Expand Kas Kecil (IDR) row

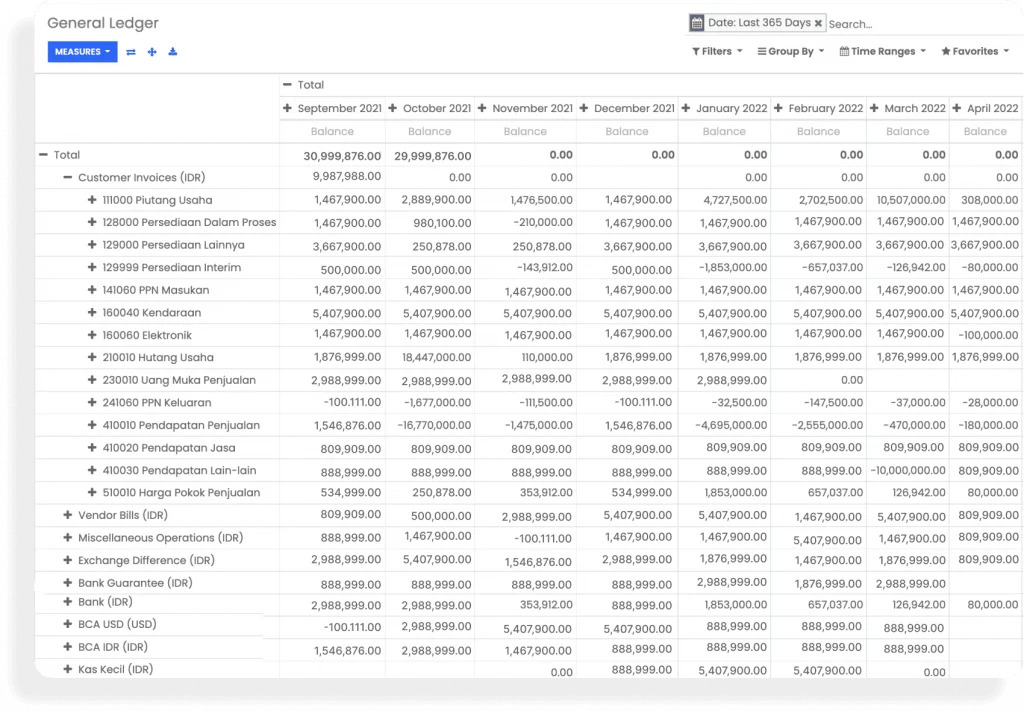click(67, 669)
